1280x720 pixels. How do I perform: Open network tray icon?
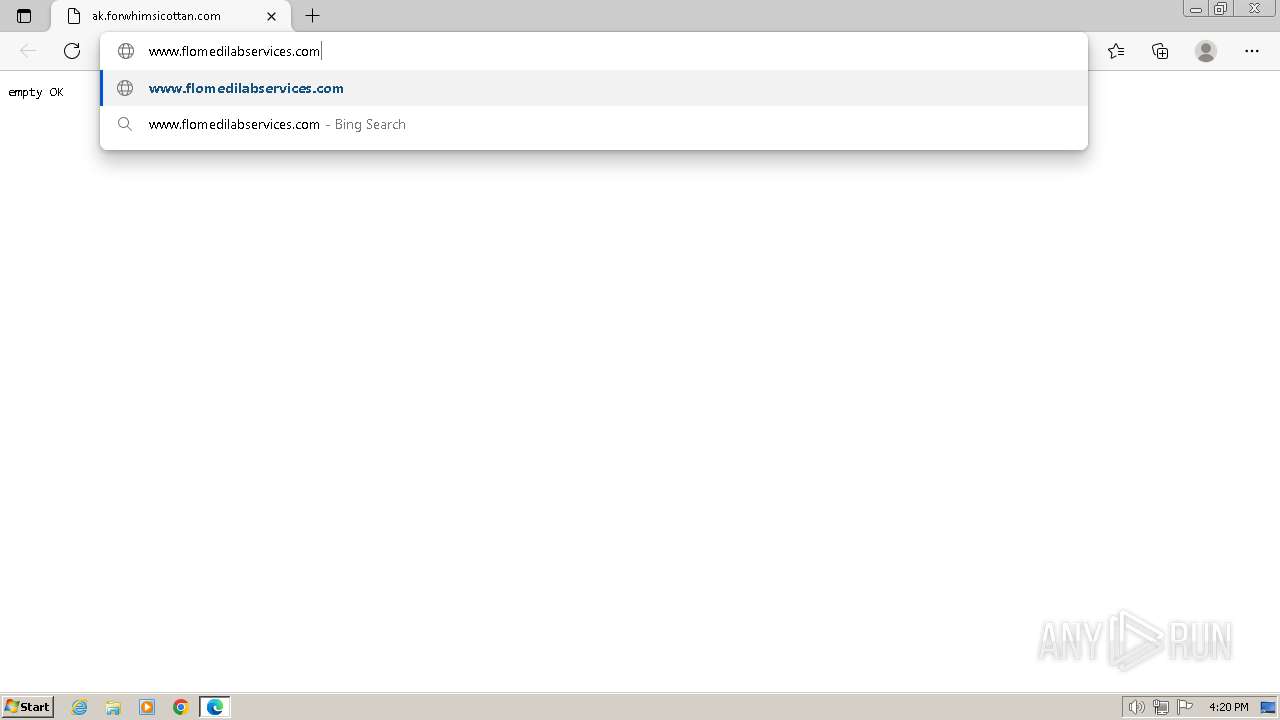coord(1160,707)
